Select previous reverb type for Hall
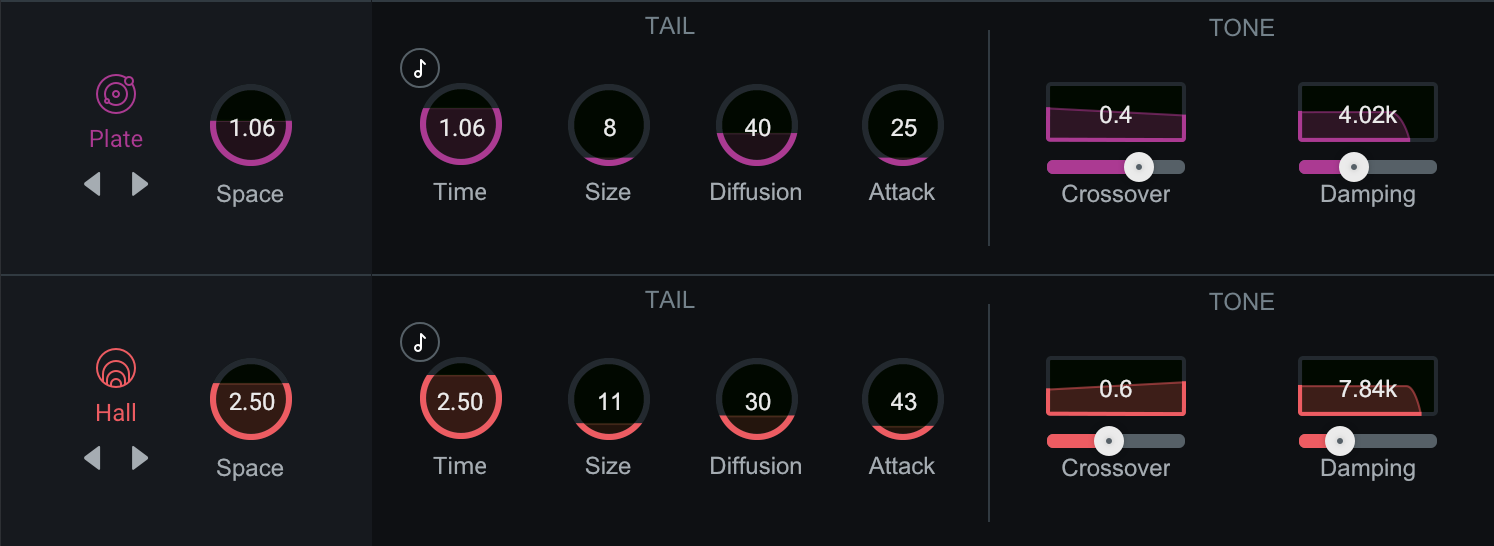This screenshot has height=546, width=1494. [x=92, y=458]
